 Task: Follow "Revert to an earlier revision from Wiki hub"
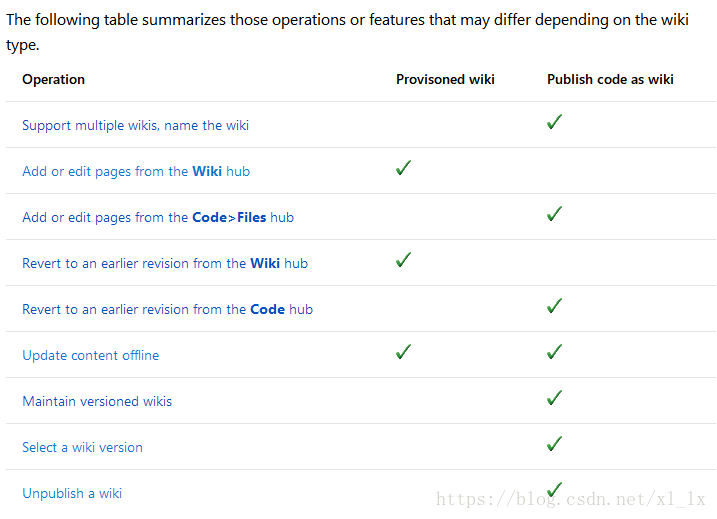point(165,263)
